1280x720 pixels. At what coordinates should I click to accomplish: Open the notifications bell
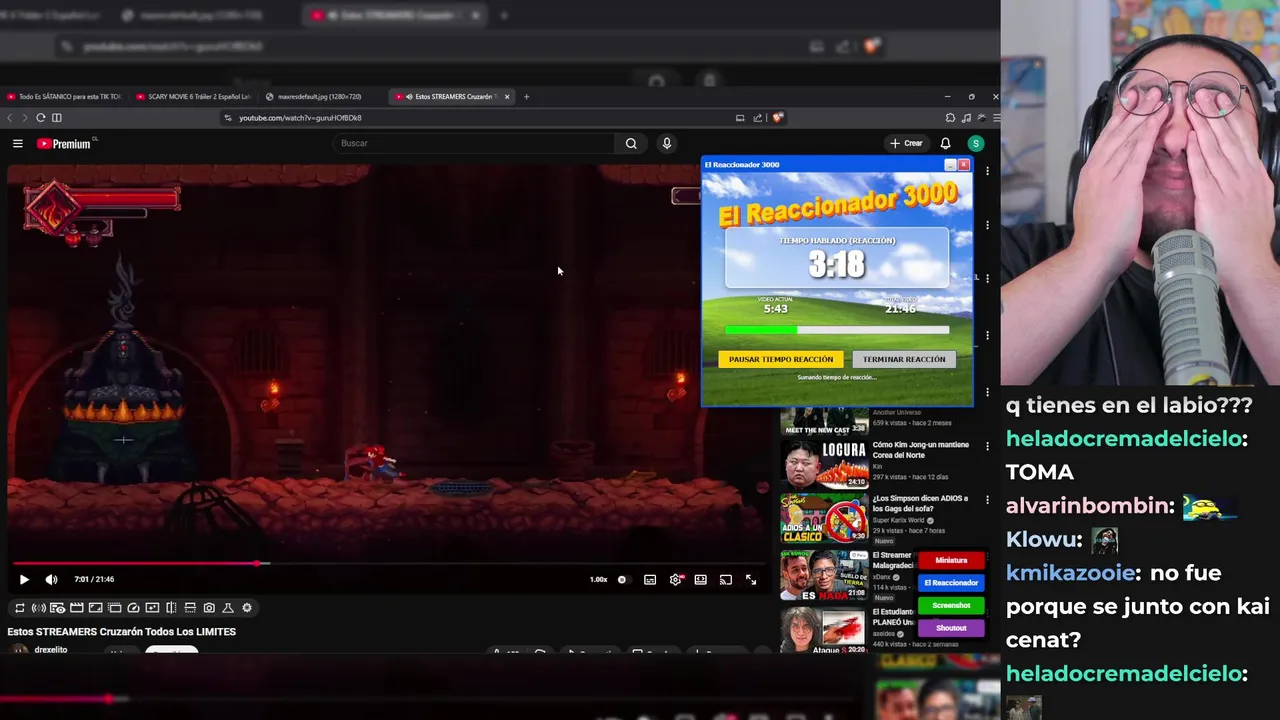[x=945, y=143]
